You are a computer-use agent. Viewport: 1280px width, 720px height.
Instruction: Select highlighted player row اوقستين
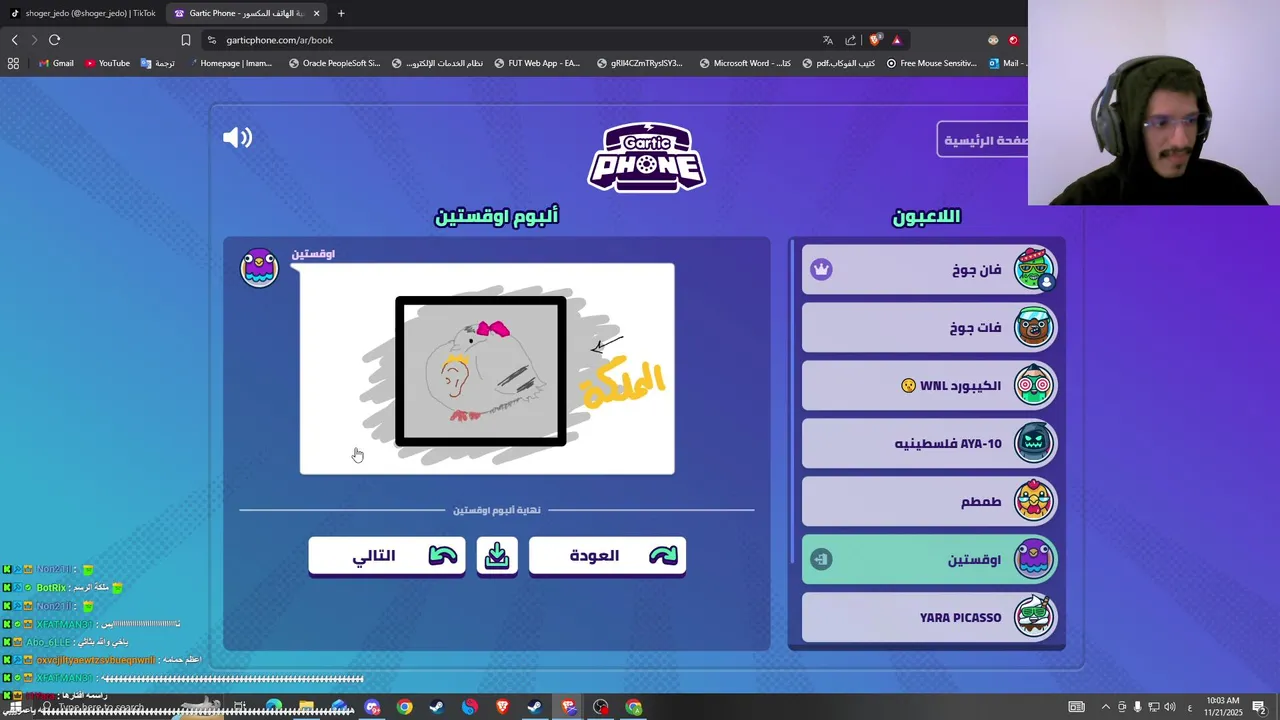(929, 560)
